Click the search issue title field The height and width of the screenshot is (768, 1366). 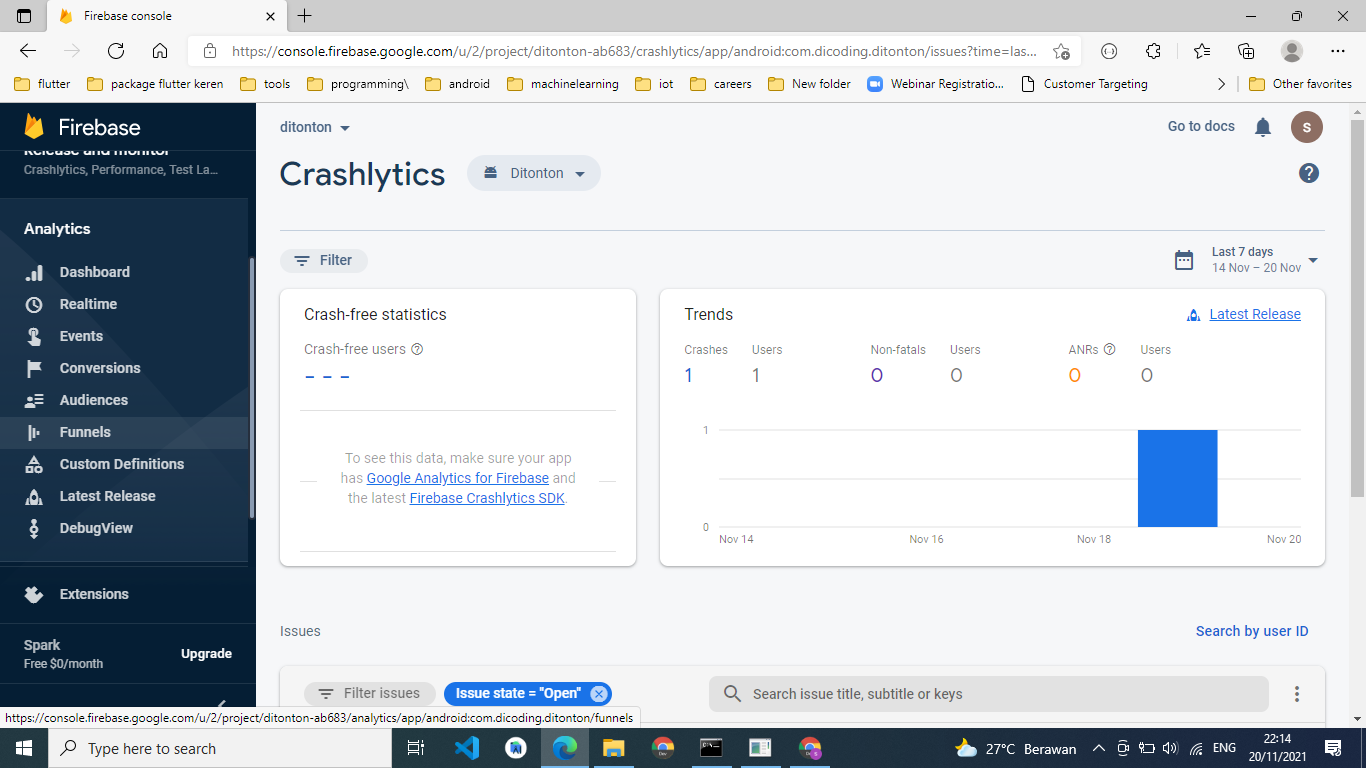[x=988, y=694]
